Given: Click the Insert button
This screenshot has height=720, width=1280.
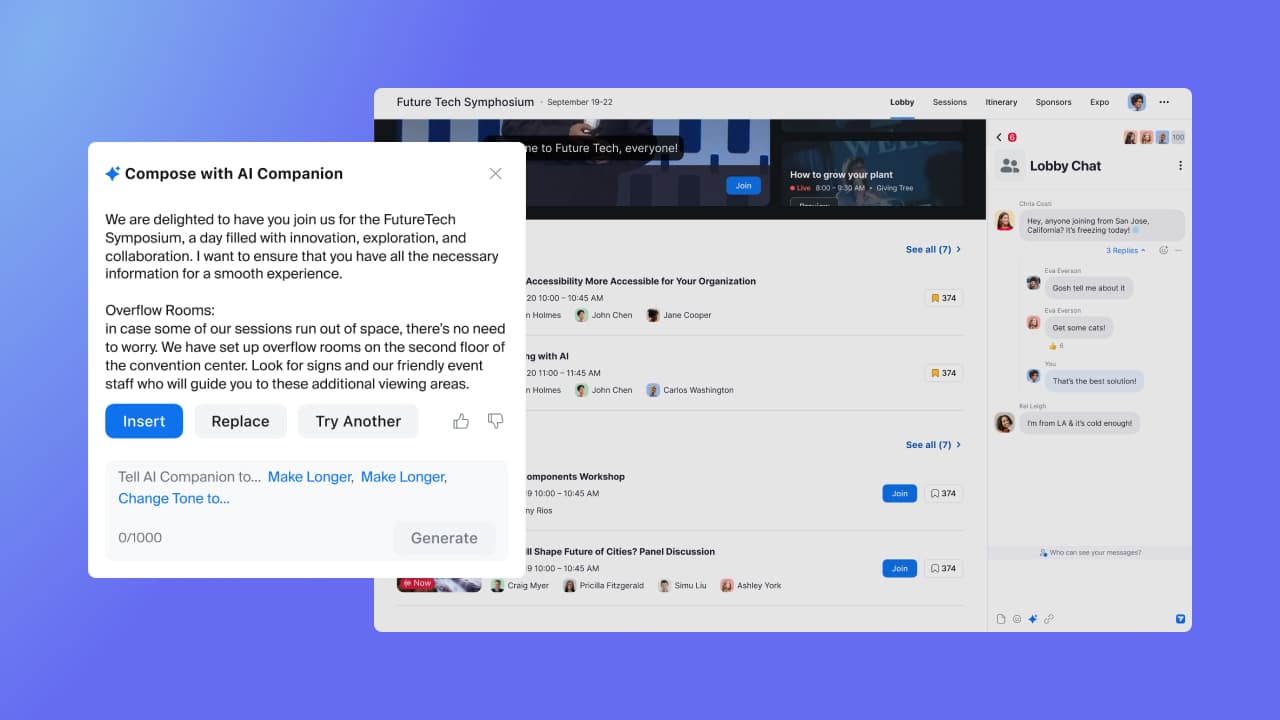Looking at the screenshot, I should point(144,421).
